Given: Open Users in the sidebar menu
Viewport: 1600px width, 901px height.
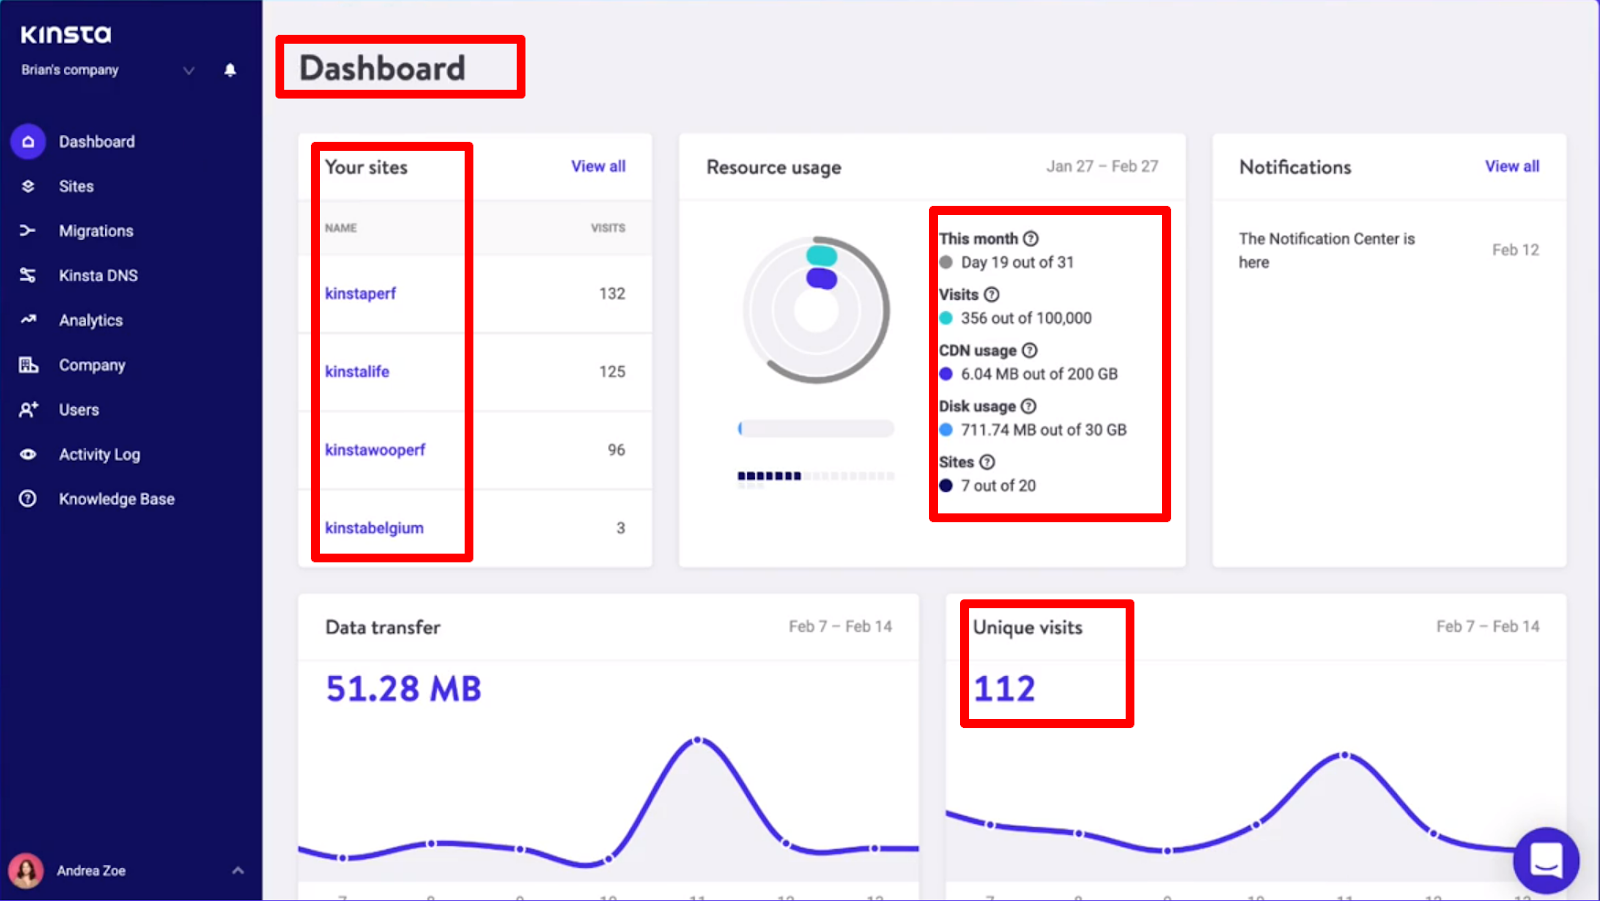Looking at the screenshot, I should (x=79, y=410).
